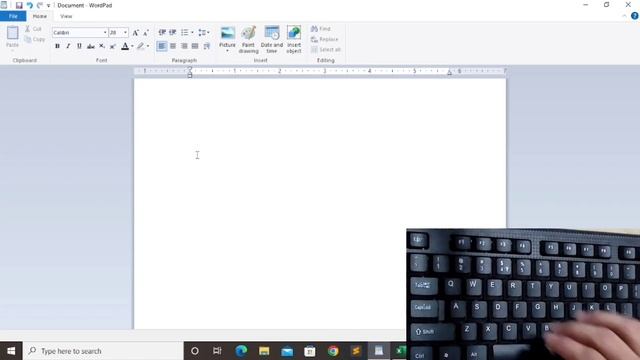This screenshot has width=640, height=360.
Task: Click the Type here to search box
Action: tap(103, 351)
